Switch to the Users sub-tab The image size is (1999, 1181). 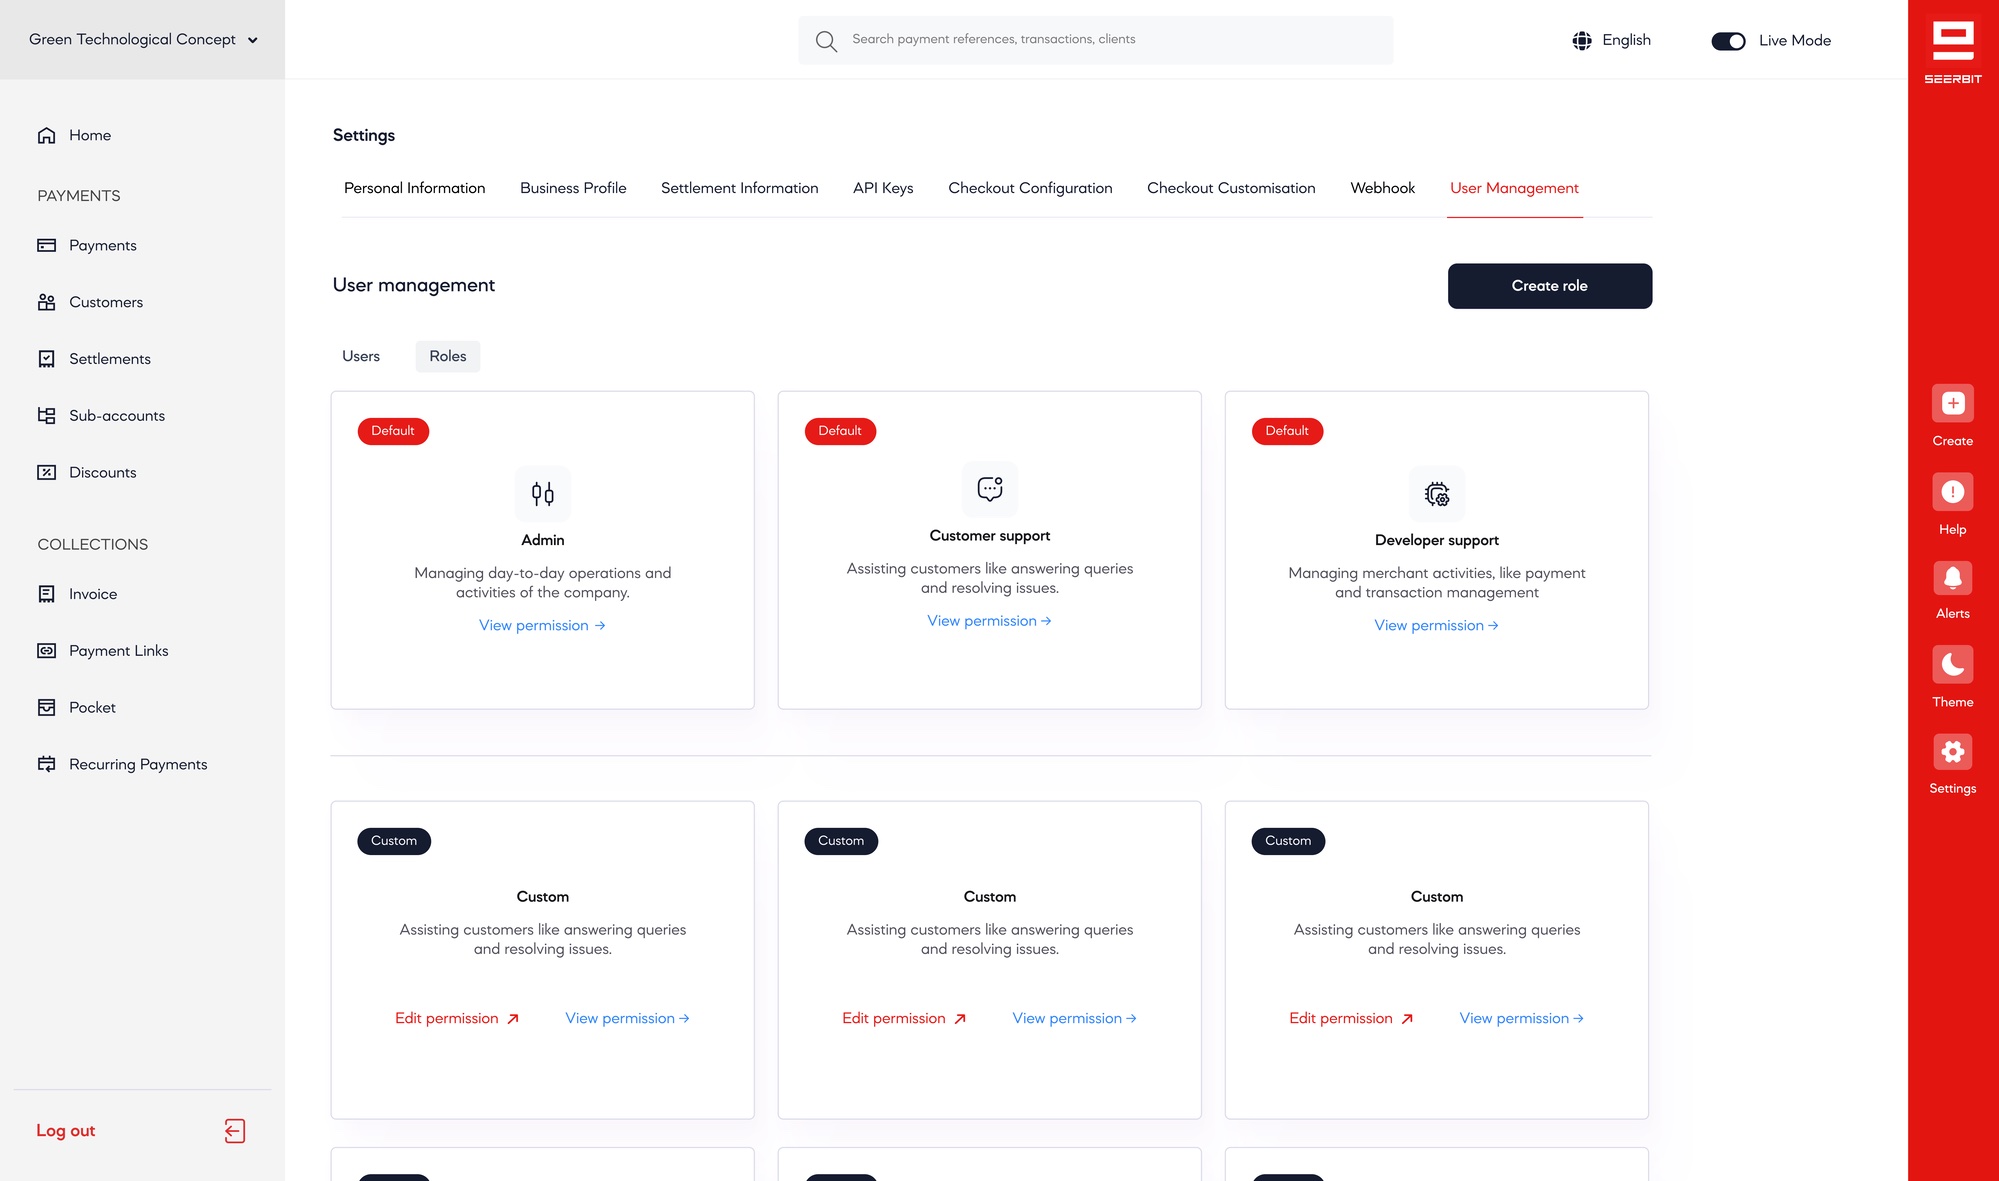pyautogui.click(x=361, y=356)
